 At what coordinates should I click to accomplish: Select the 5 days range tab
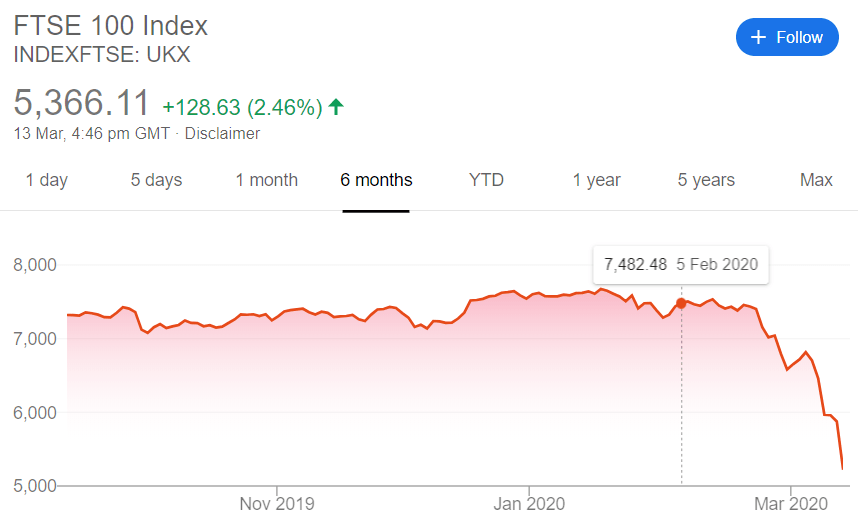(156, 180)
